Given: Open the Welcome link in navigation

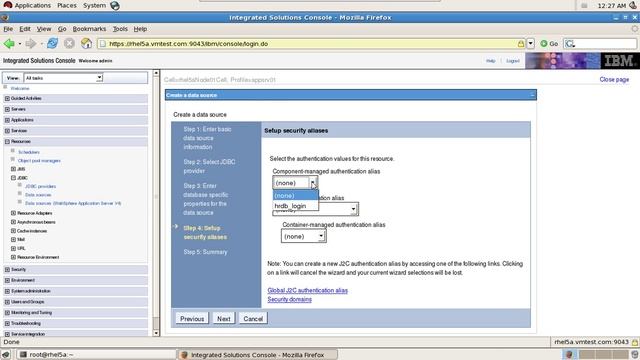Looking at the screenshot, I should [x=20, y=88].
